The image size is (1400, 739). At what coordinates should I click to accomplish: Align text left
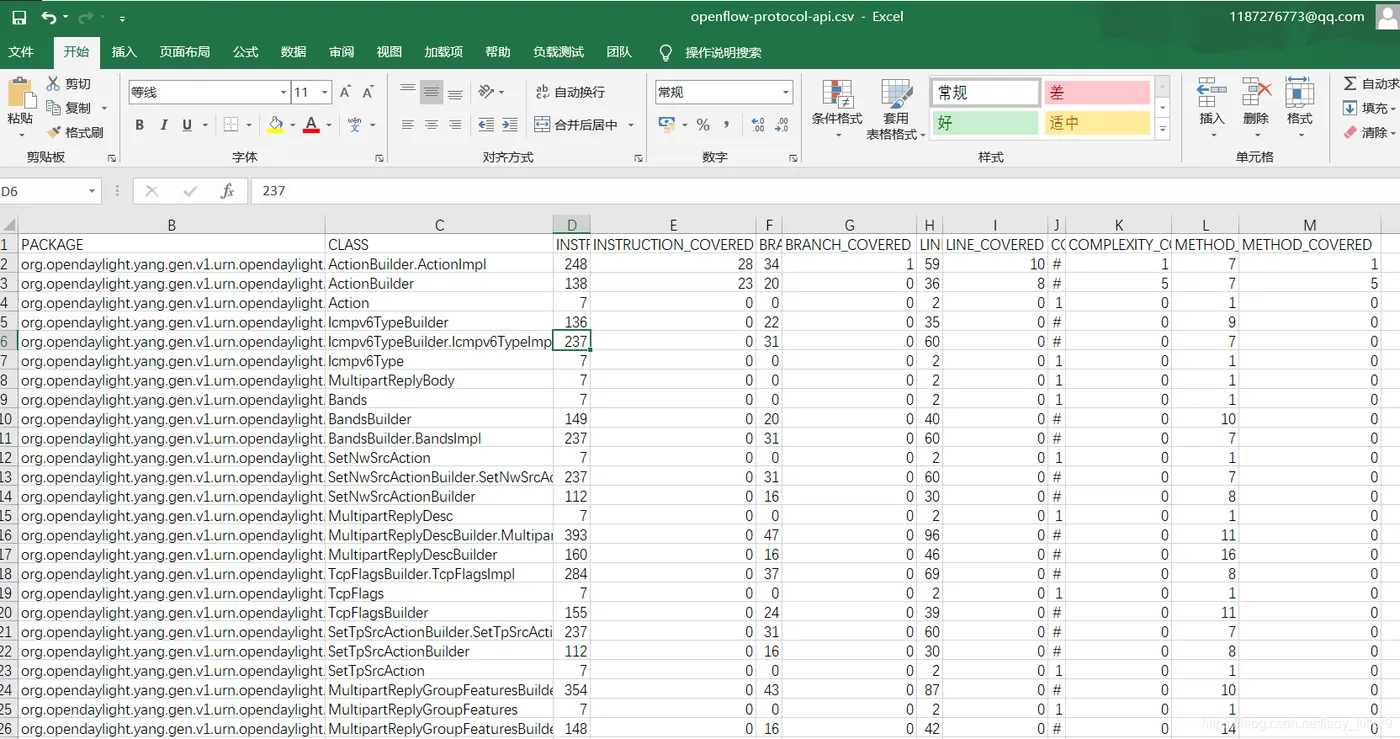(x=408, y=125)
